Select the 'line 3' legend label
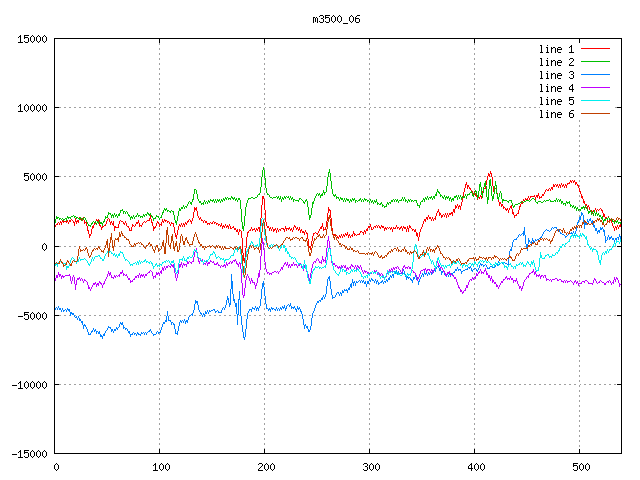The height and width of the screenshot is (480, 640). [x=556, y=75]
